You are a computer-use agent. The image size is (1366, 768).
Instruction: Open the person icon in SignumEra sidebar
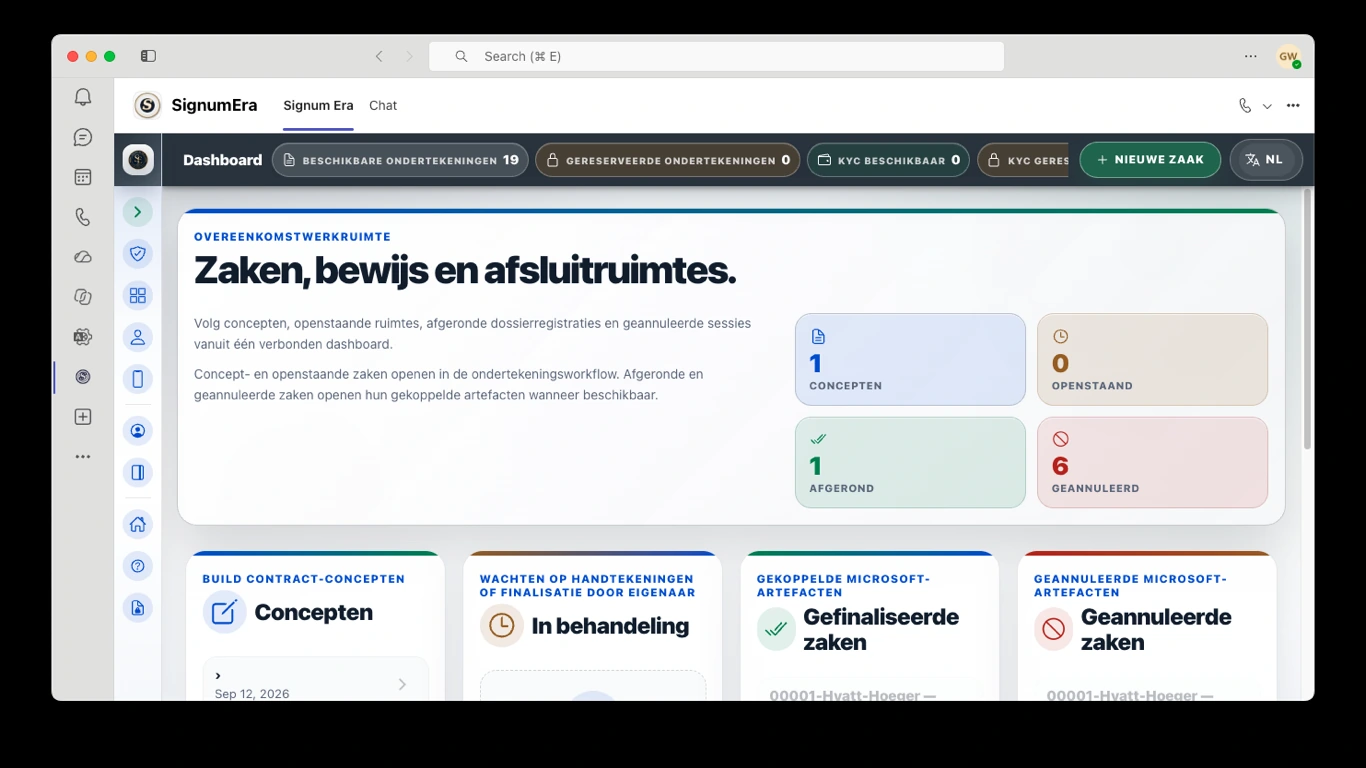point(138,337)
